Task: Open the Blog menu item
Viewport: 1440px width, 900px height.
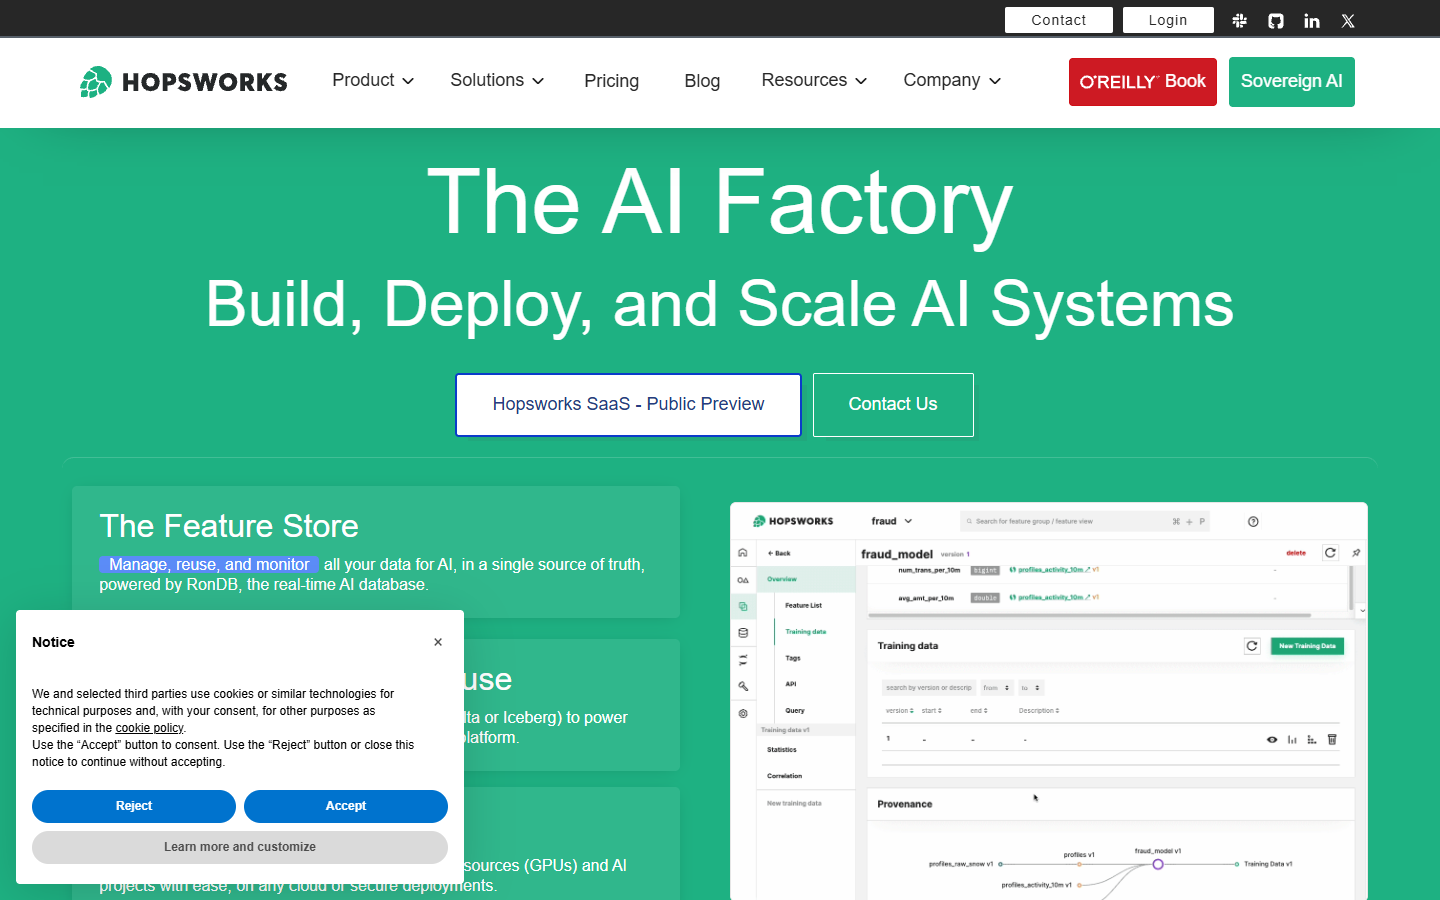Action: (702, 81)
